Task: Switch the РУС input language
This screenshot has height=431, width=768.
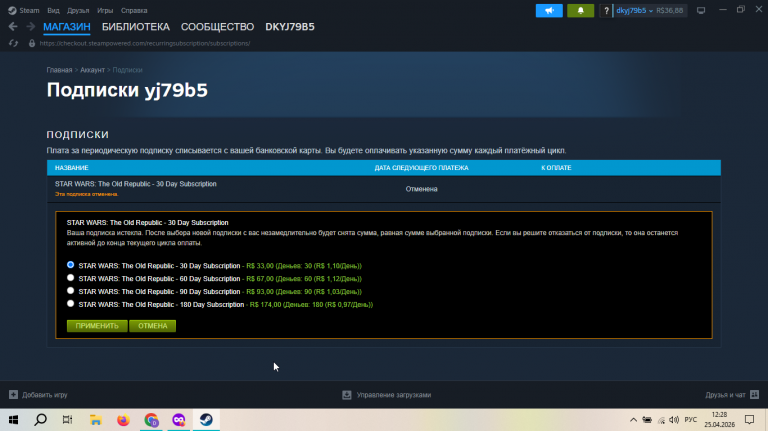Action: pos(691,420)
